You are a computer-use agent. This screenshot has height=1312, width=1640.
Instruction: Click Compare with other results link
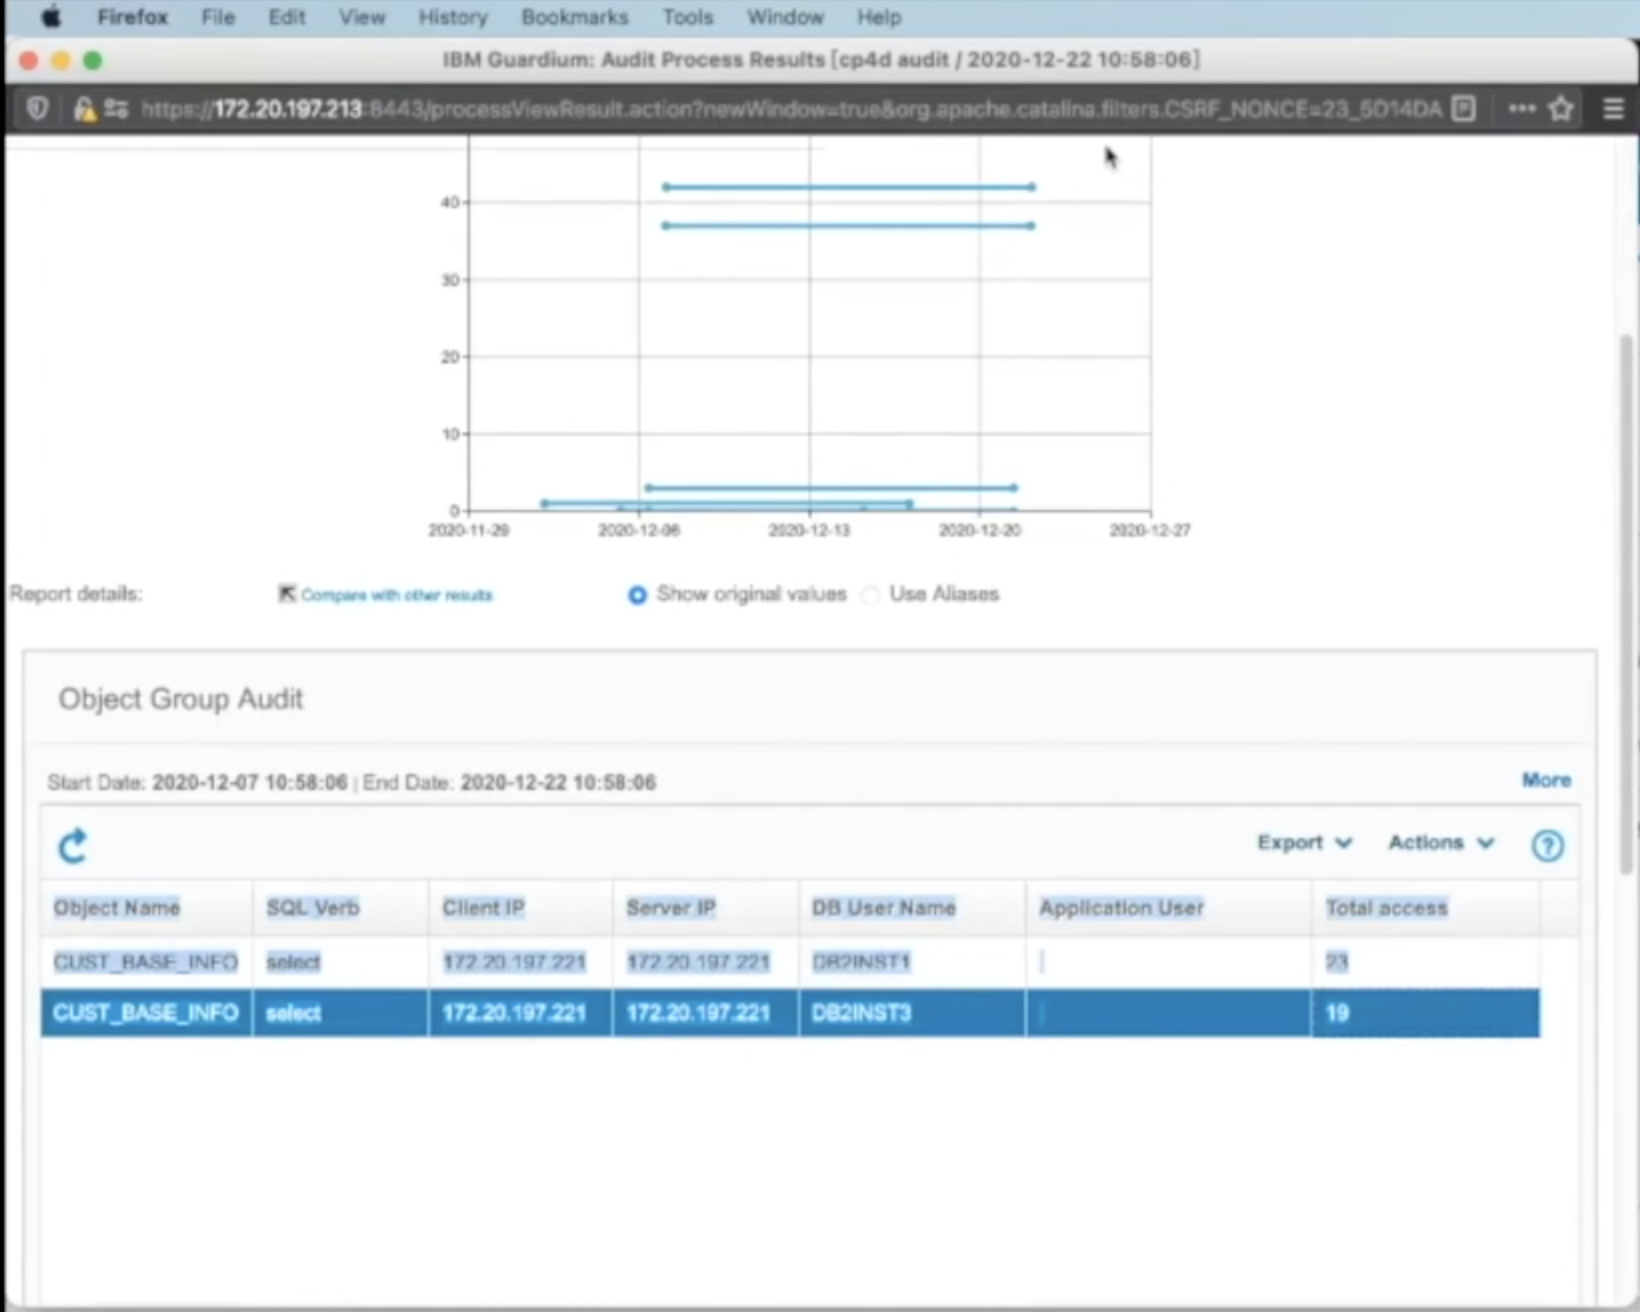(396, 595)
